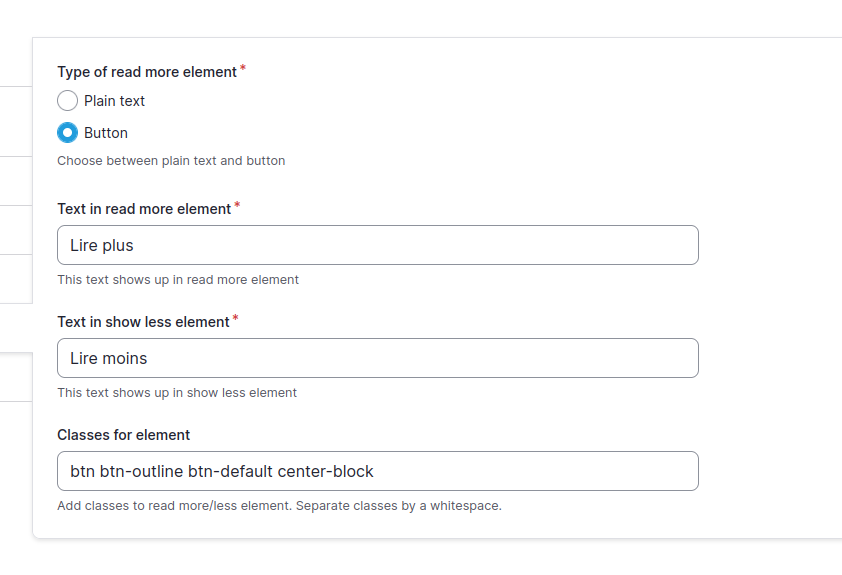
Task: Select the Button radio option
Action: [67, 133]
